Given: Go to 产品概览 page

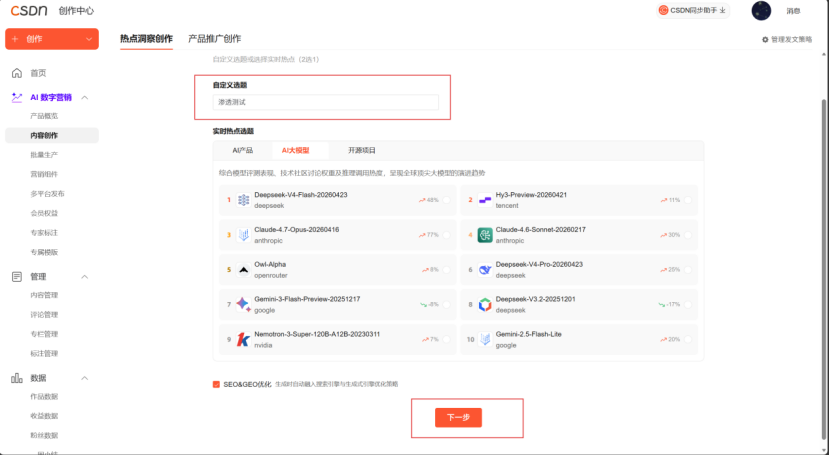Looking at the screenshot, I should [44, 116].
